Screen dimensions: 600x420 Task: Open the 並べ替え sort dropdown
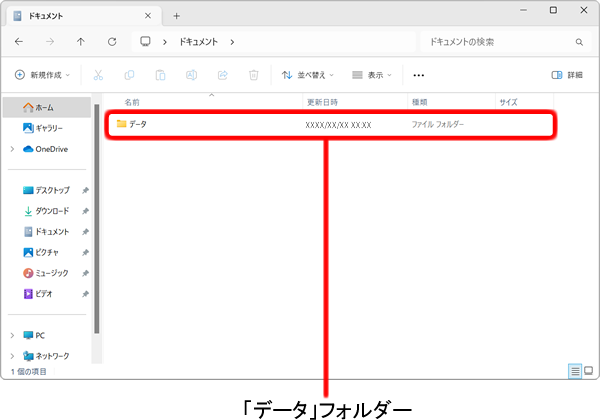click(307, 75)
